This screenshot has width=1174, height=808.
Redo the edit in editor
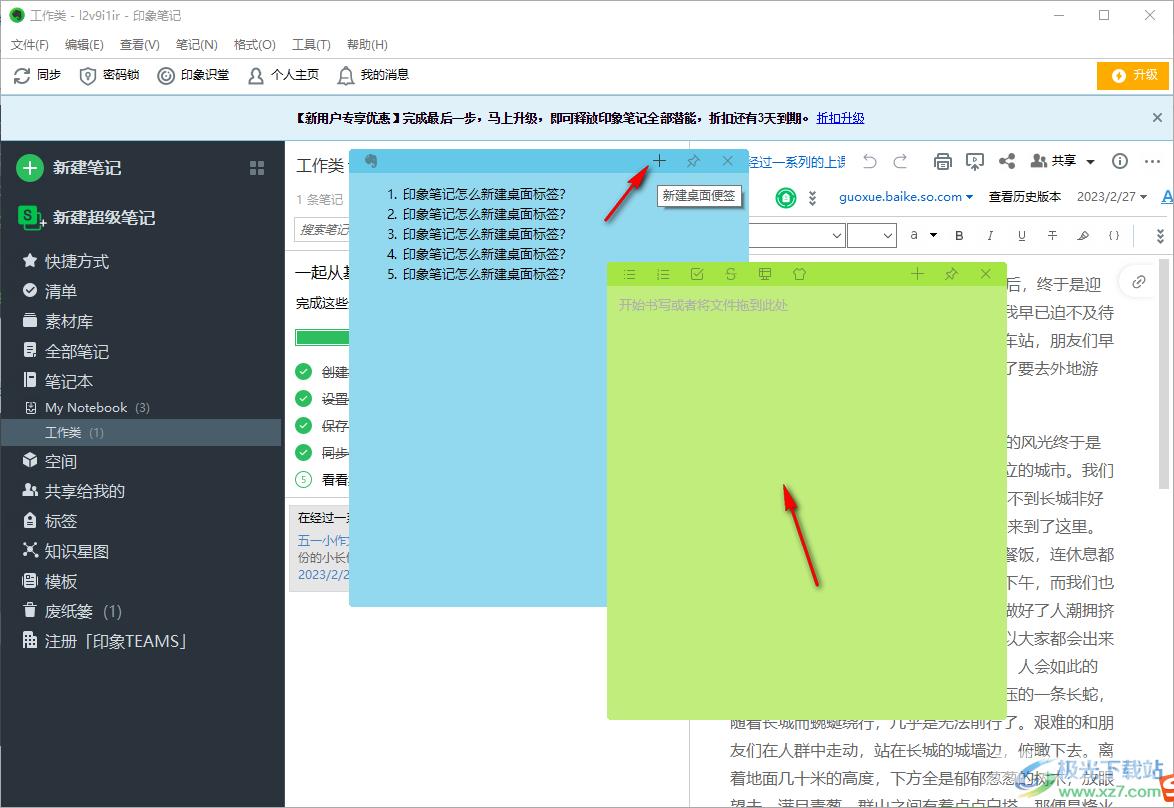901,161
